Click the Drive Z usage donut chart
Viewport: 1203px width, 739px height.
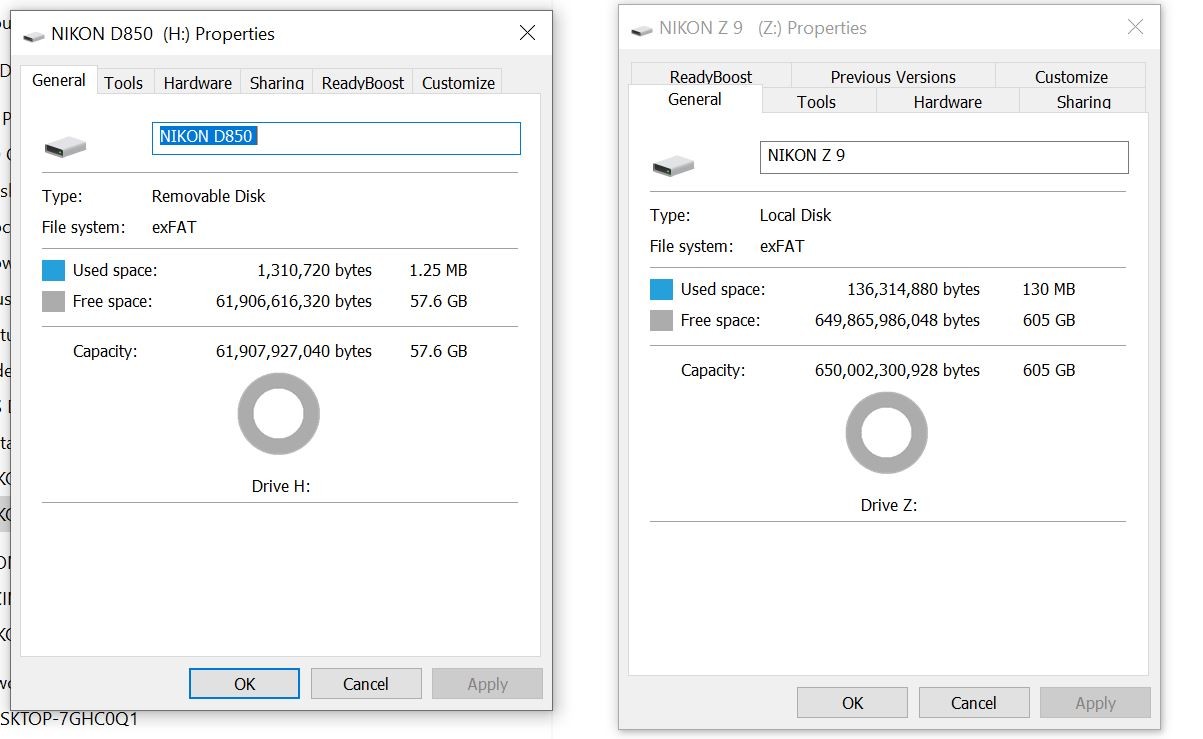pos(886,433)
